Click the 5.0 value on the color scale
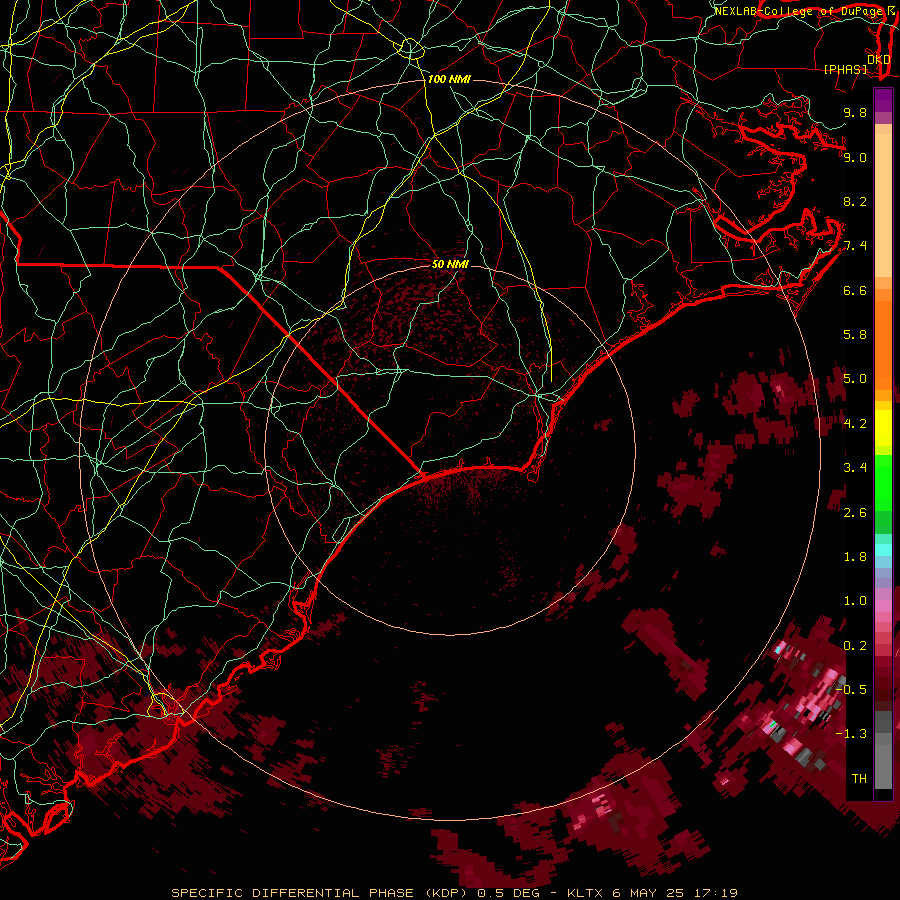The image size is (900, 900). [855, 379]
